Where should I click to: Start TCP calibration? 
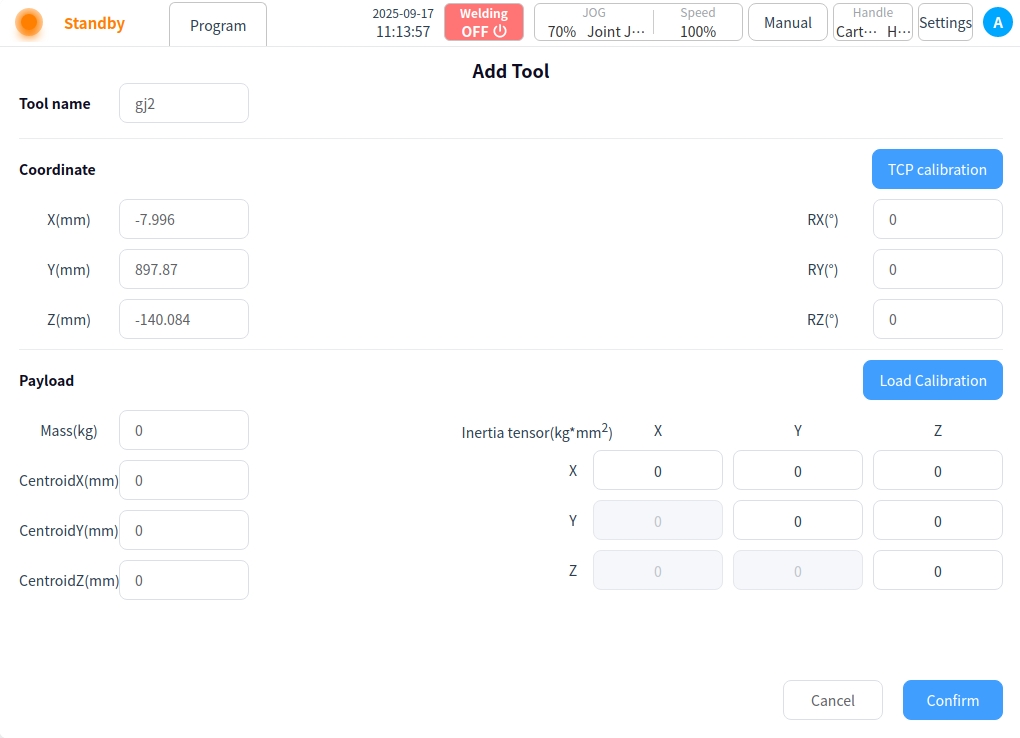click(937, 169)
